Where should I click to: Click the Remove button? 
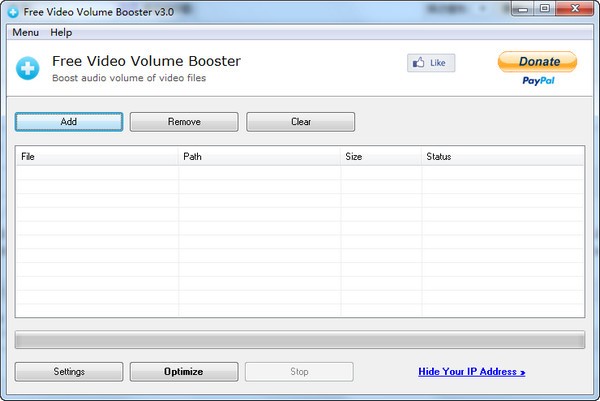pyautogui.click(x=184, y=122)
